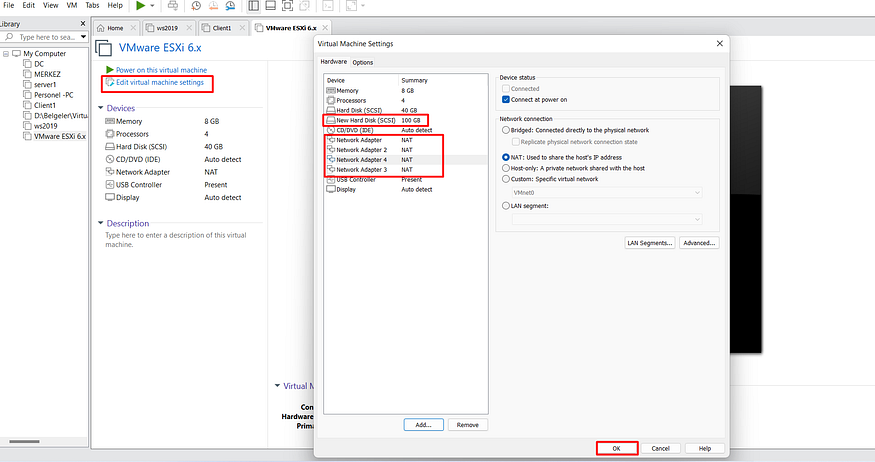Collapse the My Computer tree node
Viewport: 875px width, 462px height.
[6, 54]
